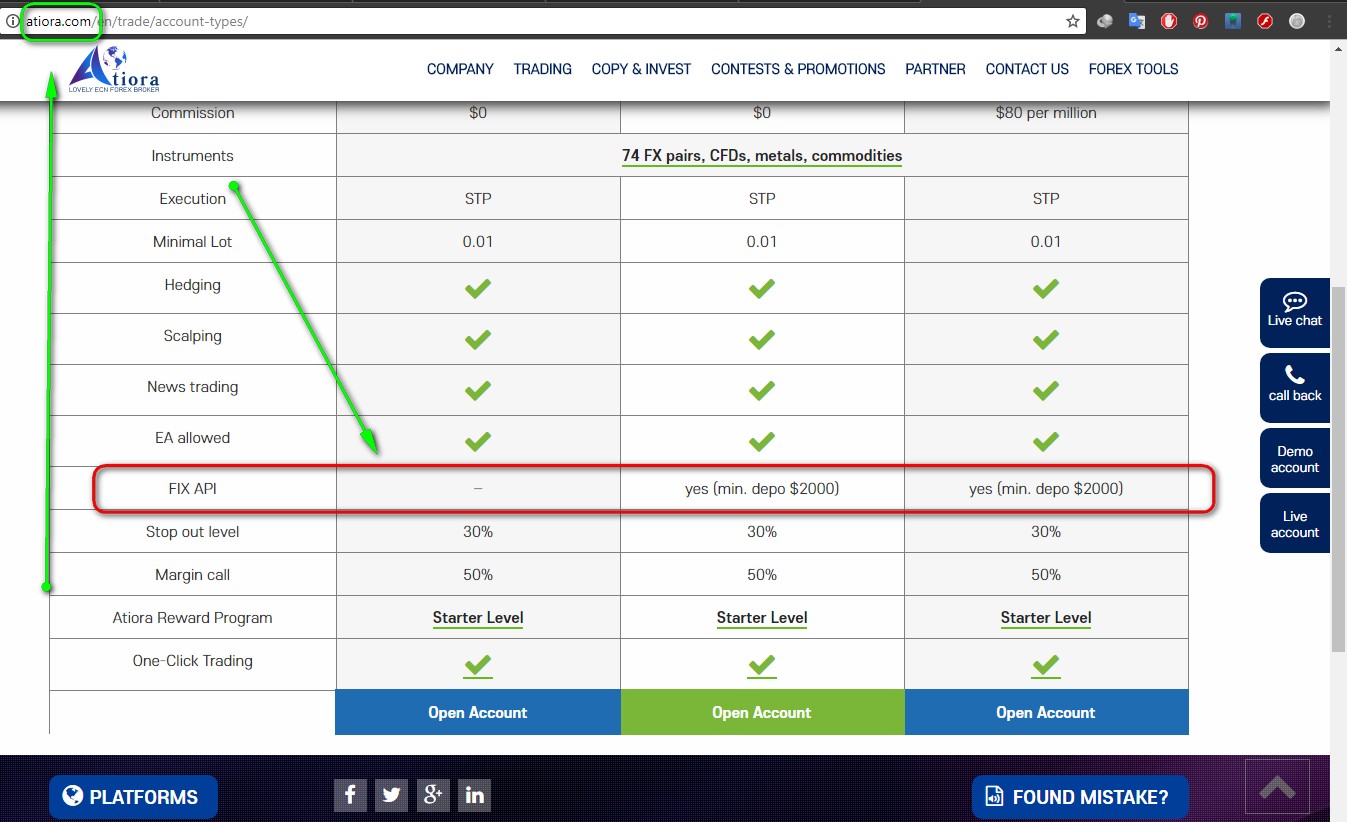This screenshot has width=1347, height=822.
Task: Click the Atiora logo
Action: point(114,70)
